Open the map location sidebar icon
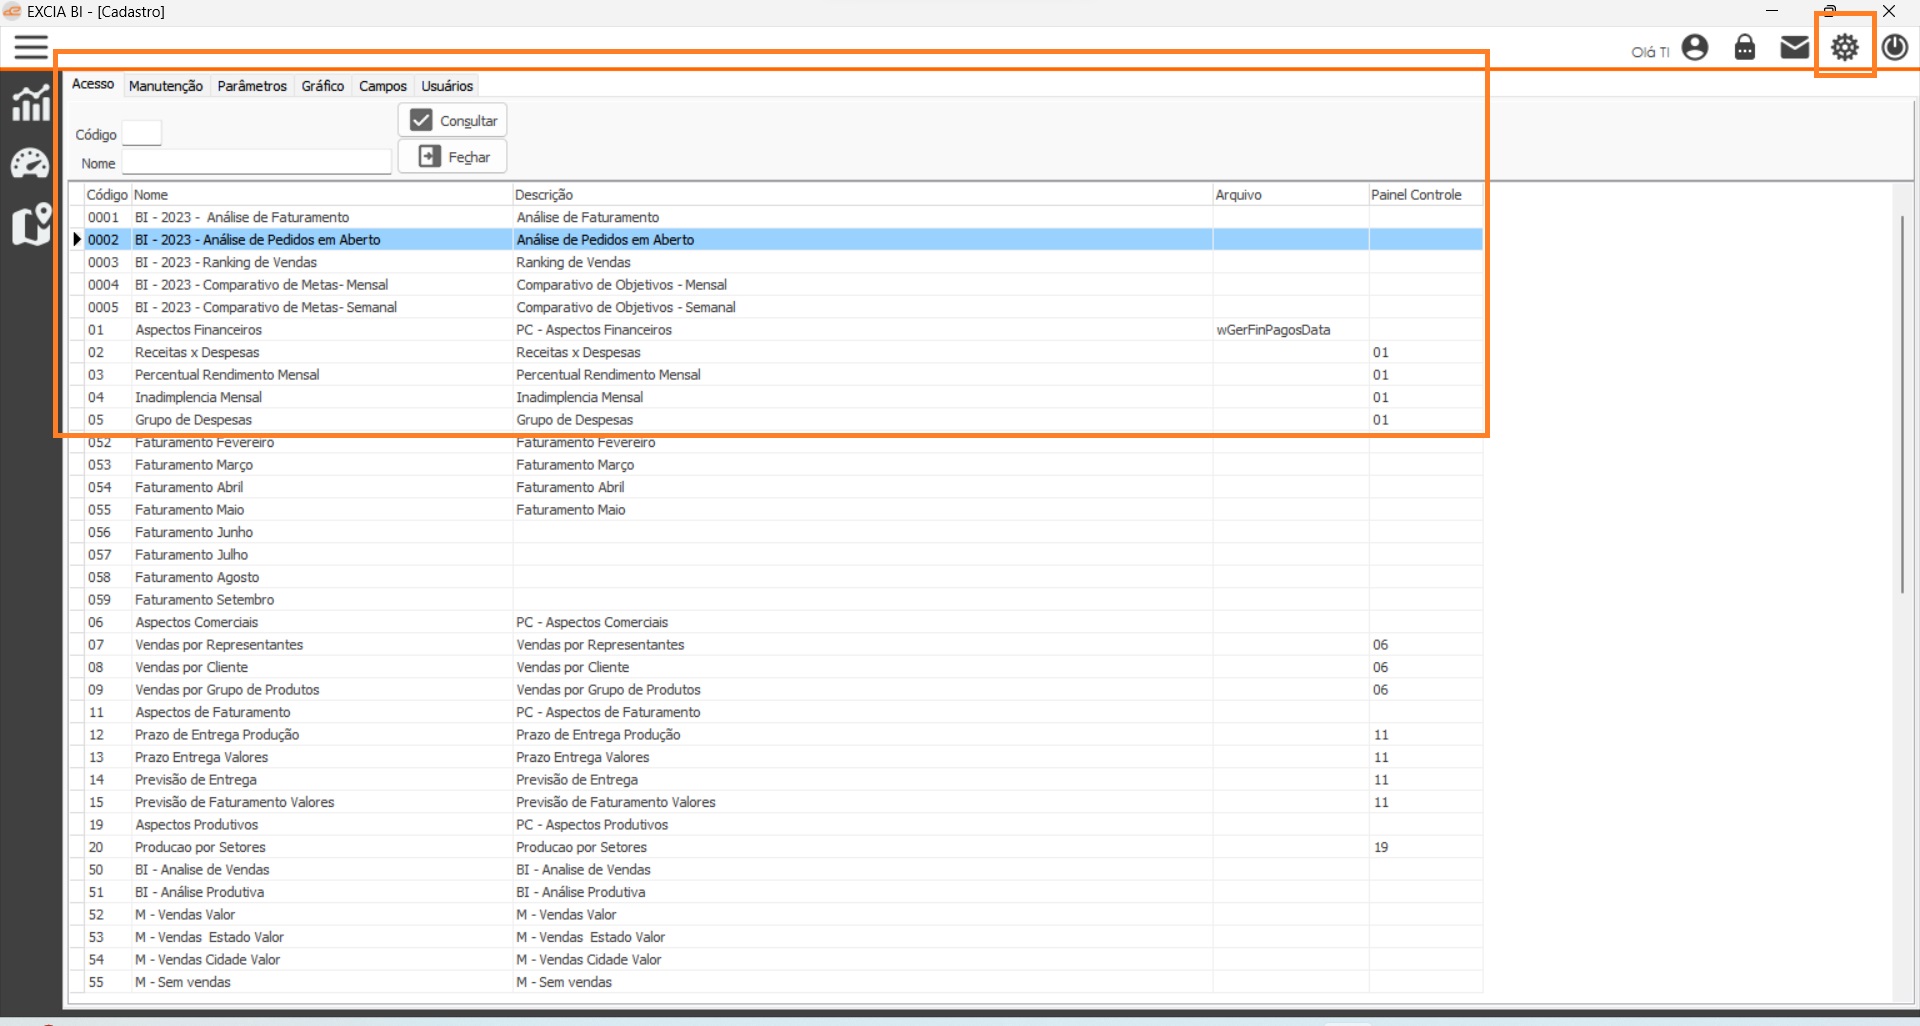 [31, 224]
